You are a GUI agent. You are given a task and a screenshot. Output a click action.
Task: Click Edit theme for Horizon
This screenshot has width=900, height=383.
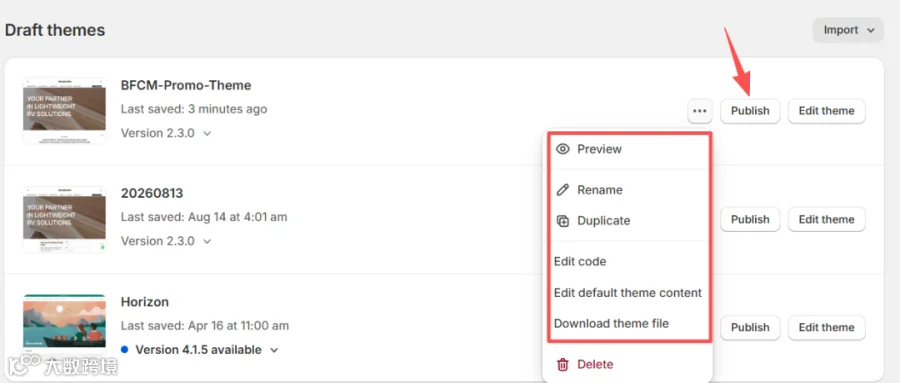827,327
